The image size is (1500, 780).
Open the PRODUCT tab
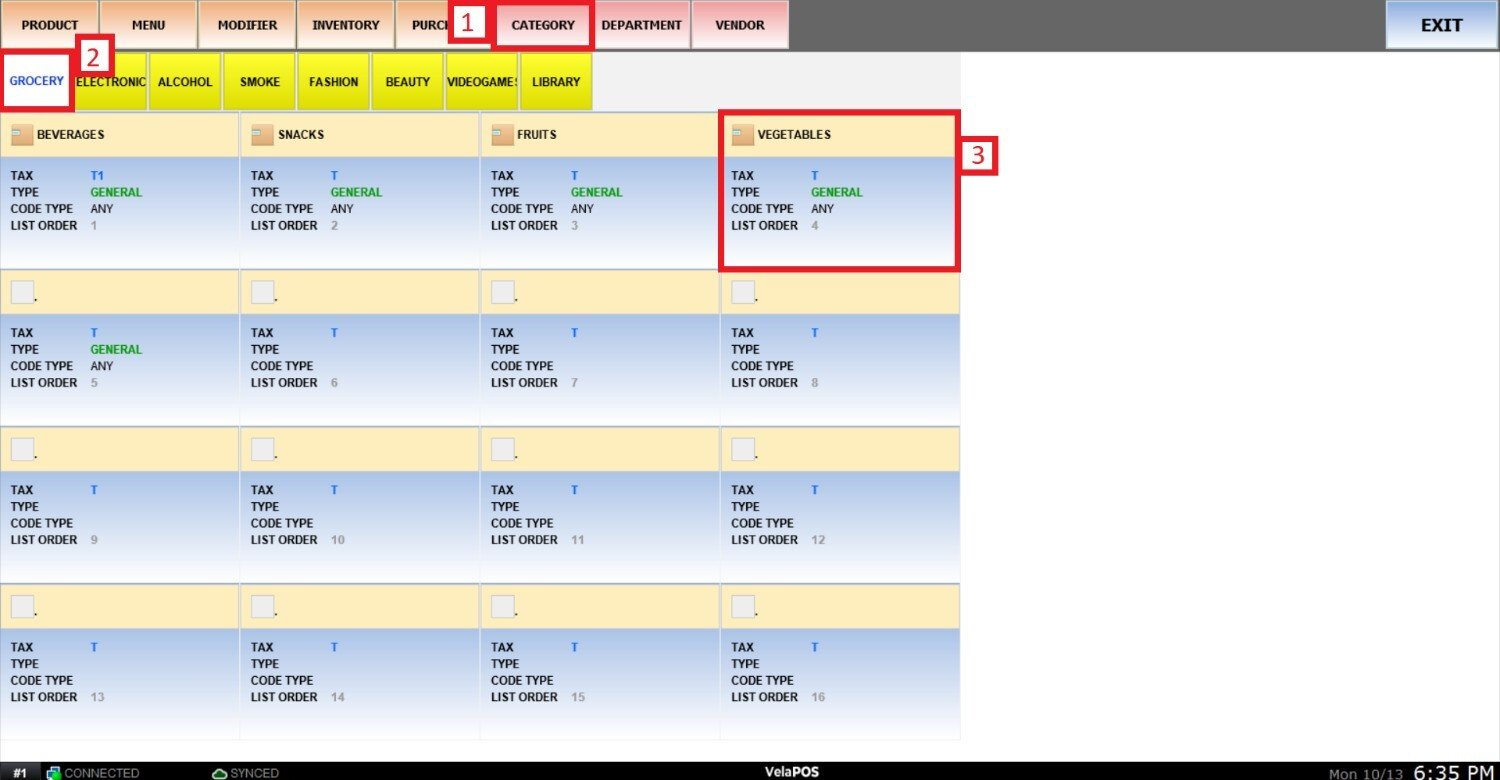point(50,25)
